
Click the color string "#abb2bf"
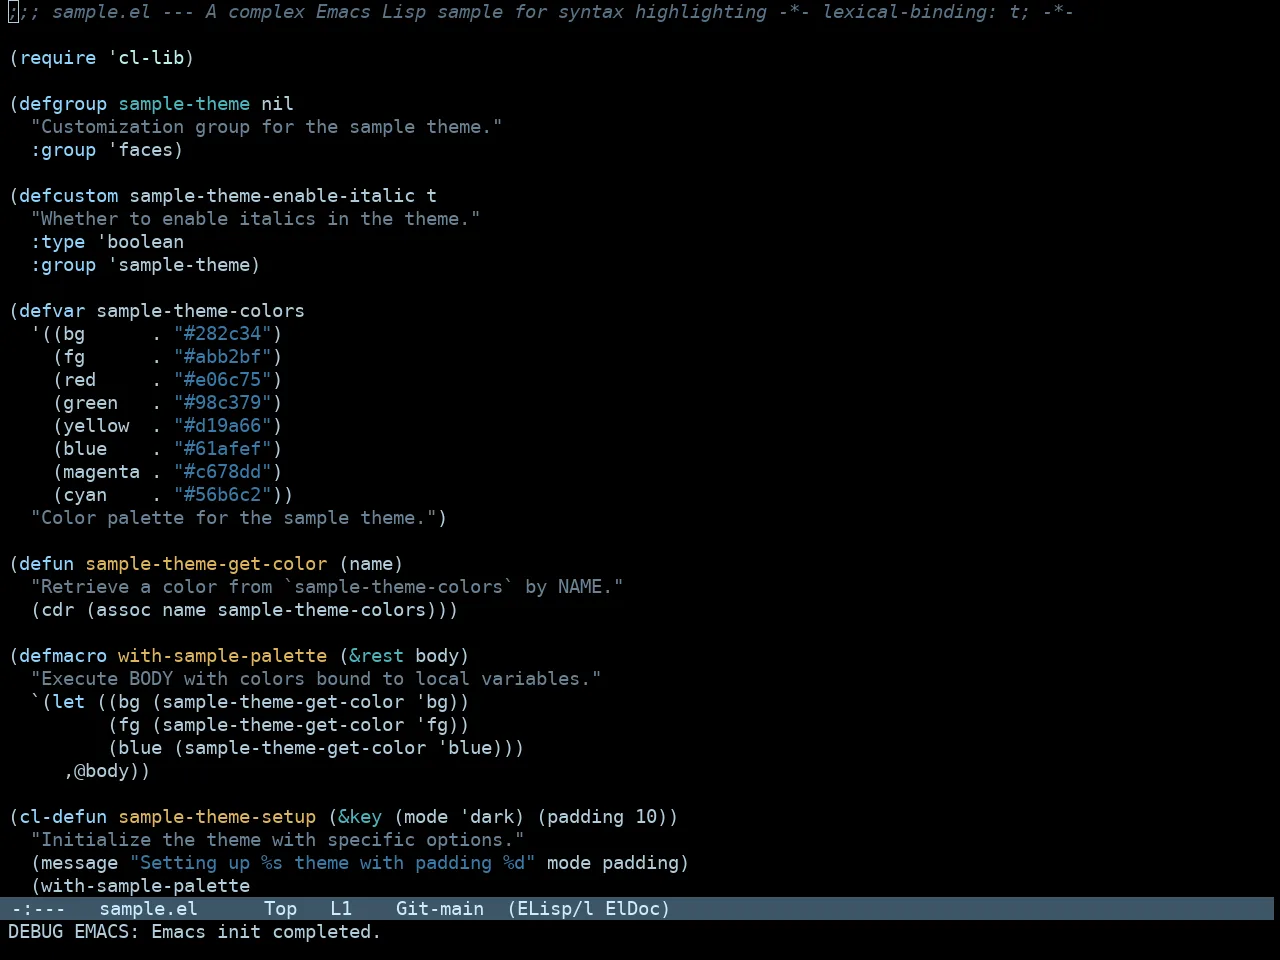(x=223, y=356)
